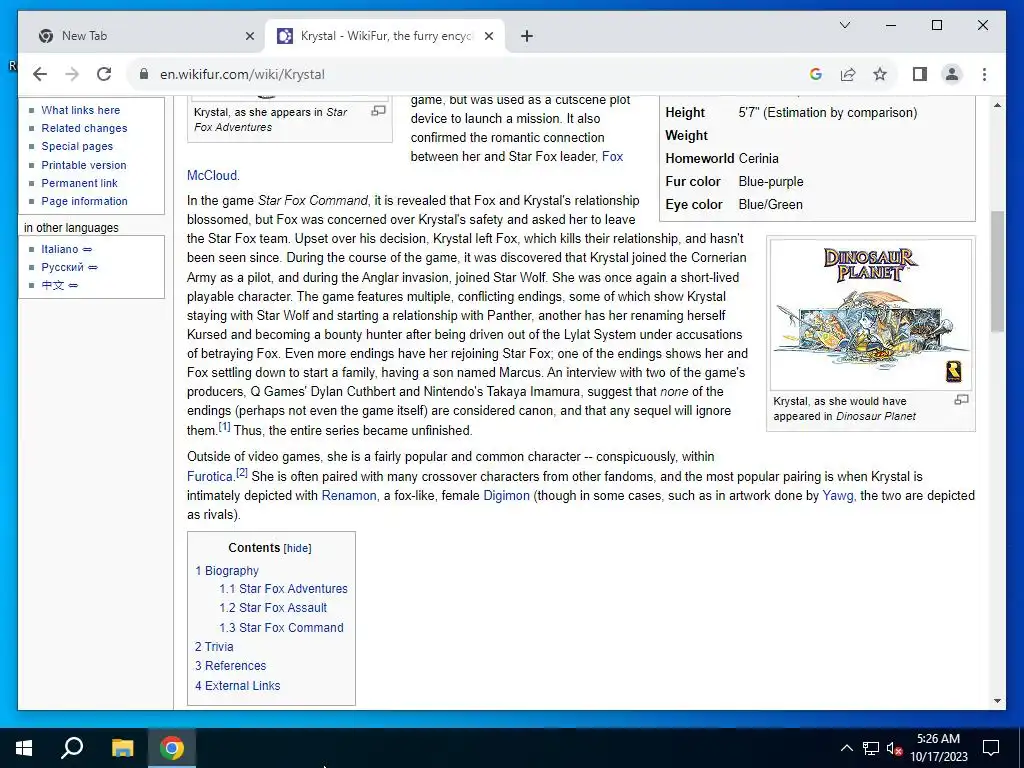Screen dimensions: 1024x768
Task: Follow the Digimon link
Action: pos(506,496)
